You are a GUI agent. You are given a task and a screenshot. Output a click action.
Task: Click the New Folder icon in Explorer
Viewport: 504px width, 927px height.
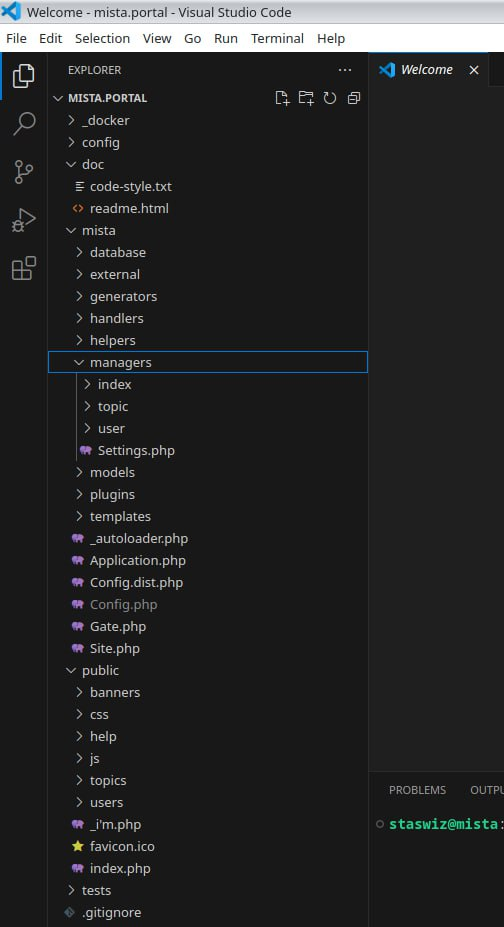306,98
